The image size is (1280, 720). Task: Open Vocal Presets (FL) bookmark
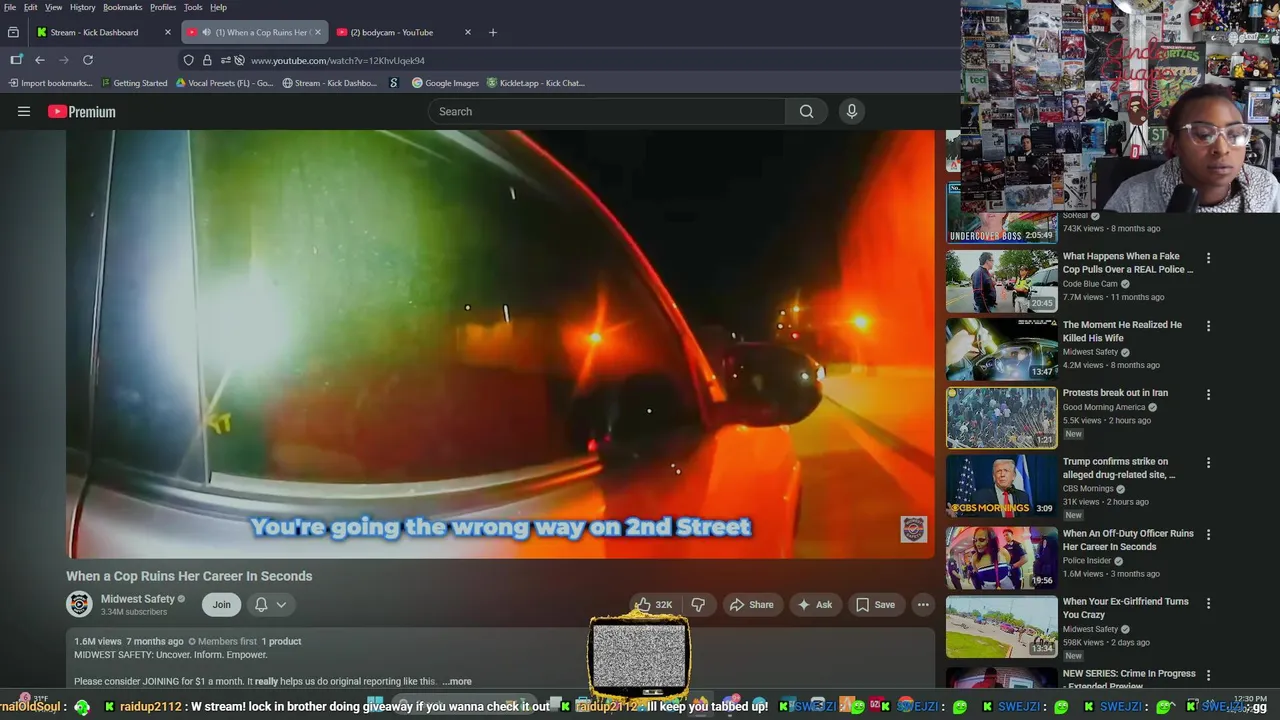click(x=224, y=83)
